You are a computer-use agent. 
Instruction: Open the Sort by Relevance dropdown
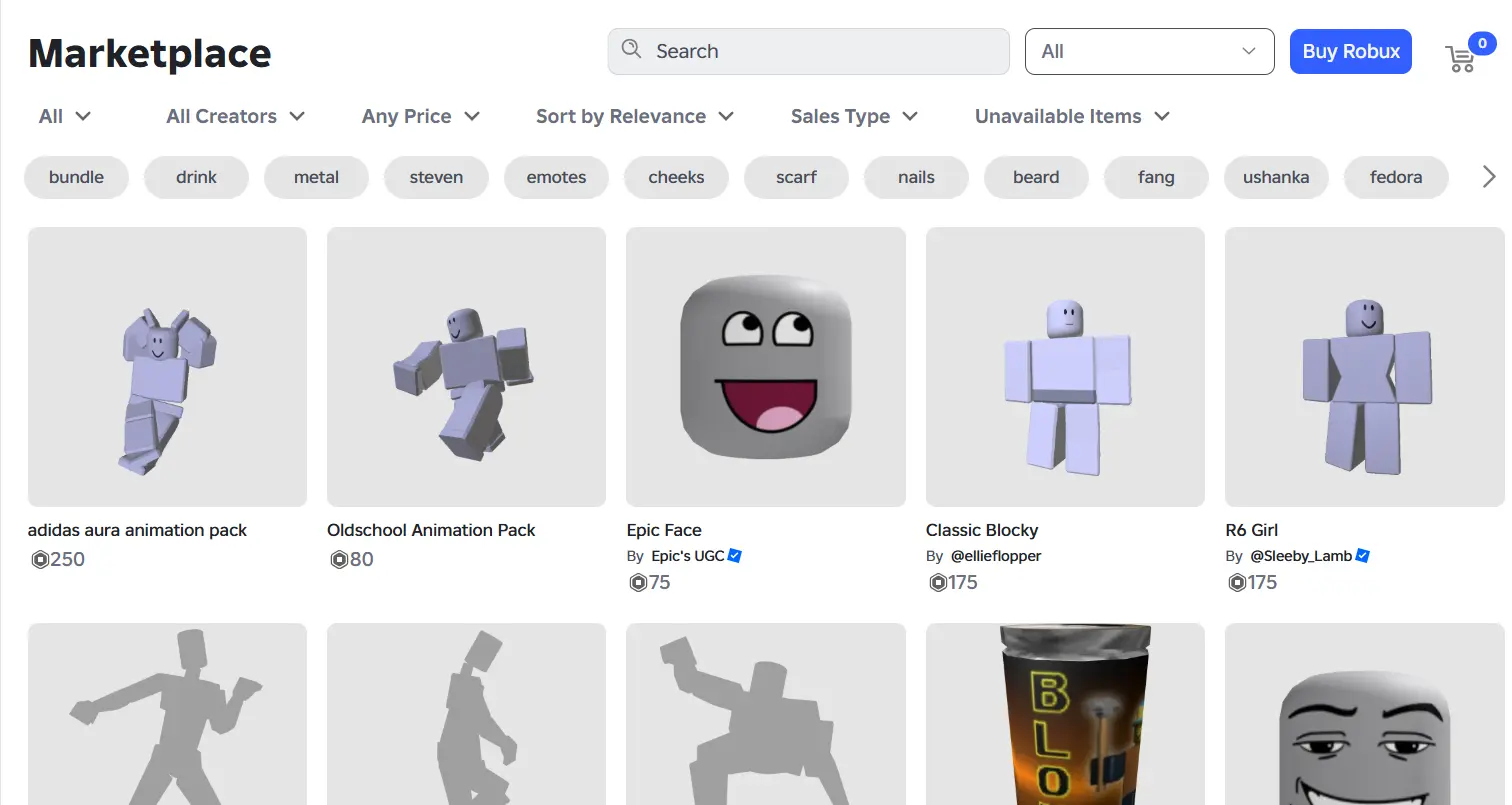634,116
